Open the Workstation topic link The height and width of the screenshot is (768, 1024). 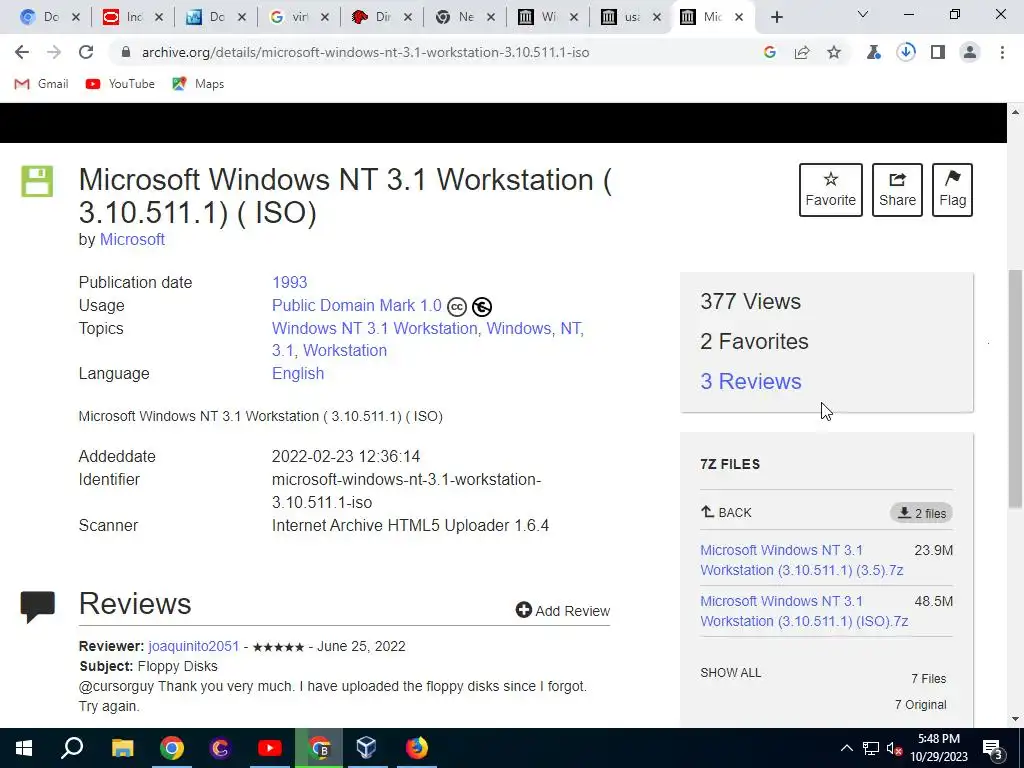345,351
